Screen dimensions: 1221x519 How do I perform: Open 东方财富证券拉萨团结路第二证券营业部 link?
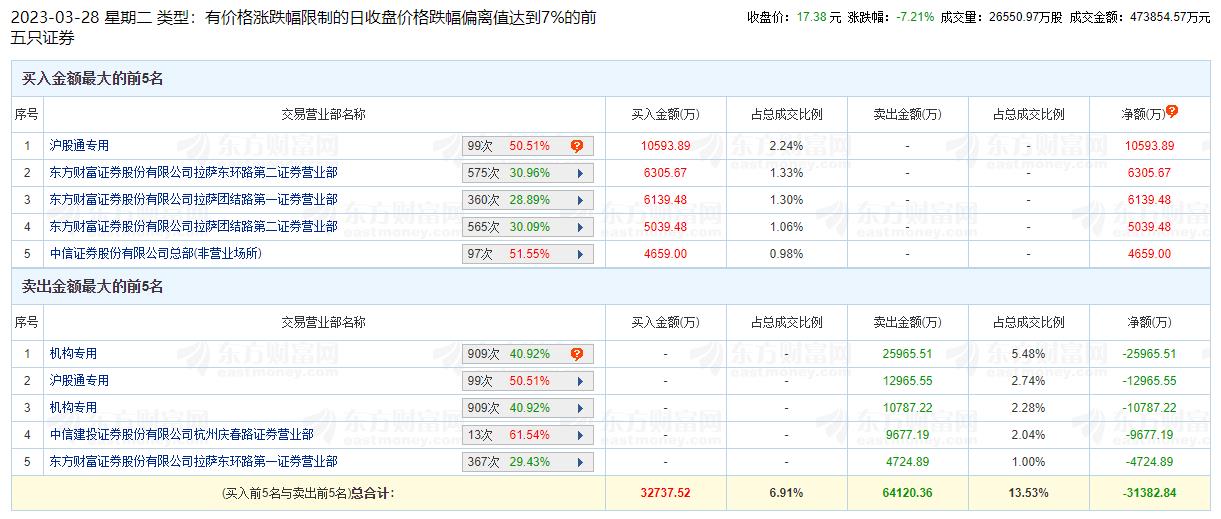click(194, 227)
